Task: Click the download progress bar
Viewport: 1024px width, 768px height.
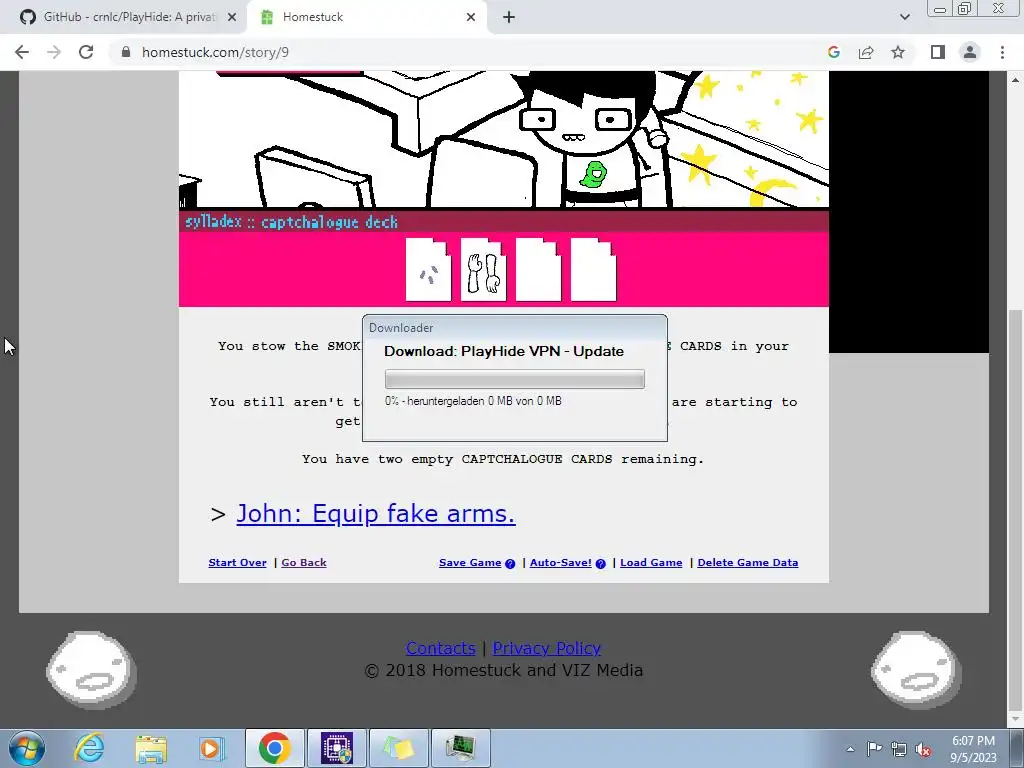Action: click(515, 379)
